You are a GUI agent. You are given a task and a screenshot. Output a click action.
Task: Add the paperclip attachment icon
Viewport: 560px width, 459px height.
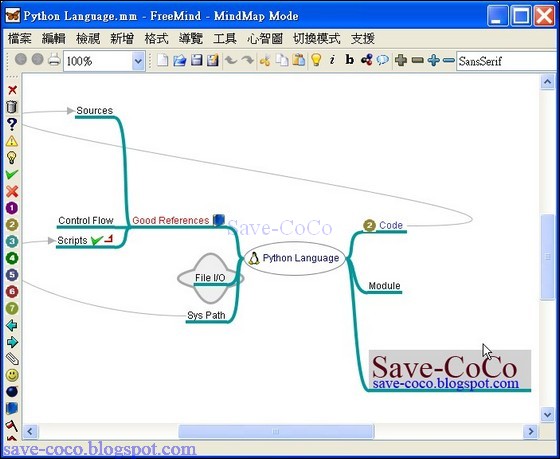pos(12,358)
